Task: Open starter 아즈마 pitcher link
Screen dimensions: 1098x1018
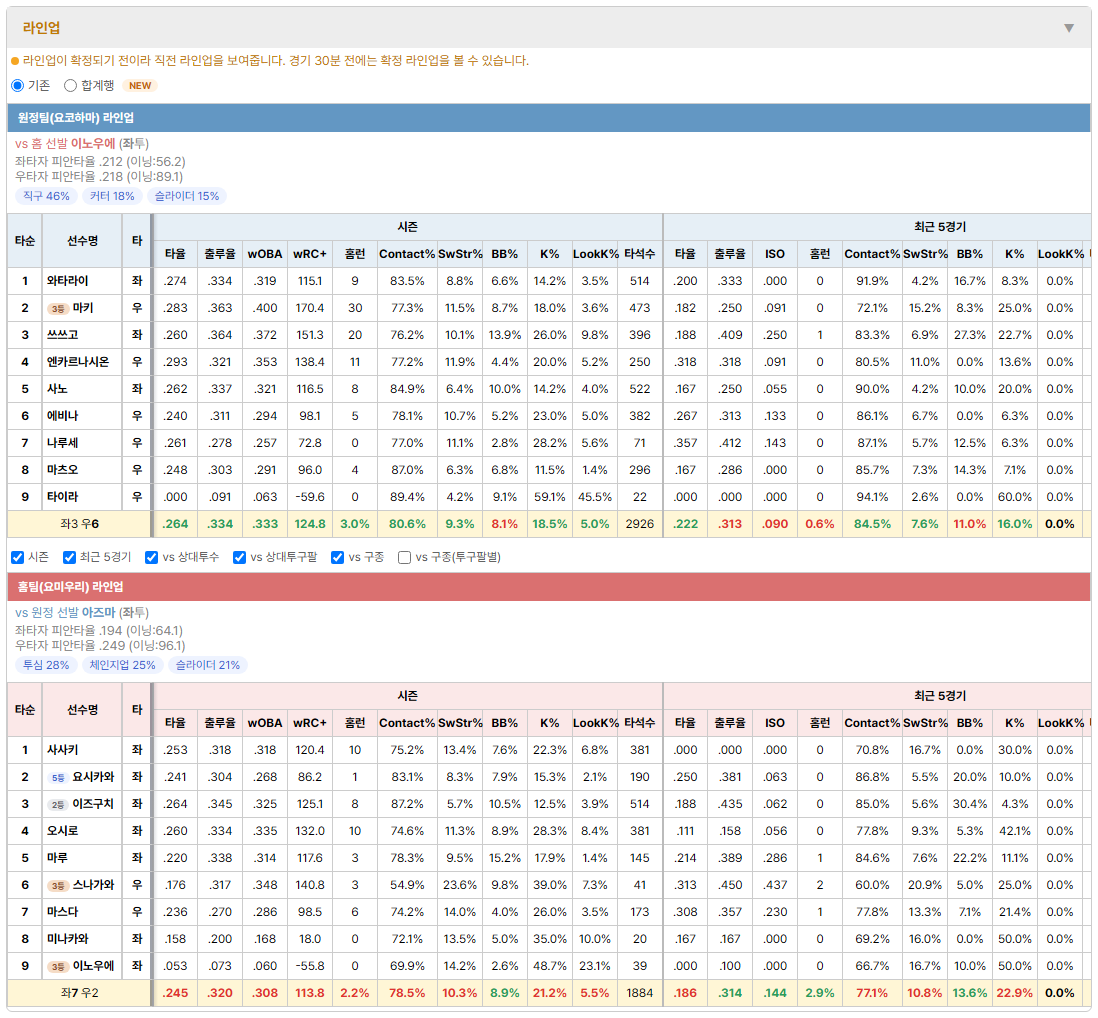Action: coord(98,613)
